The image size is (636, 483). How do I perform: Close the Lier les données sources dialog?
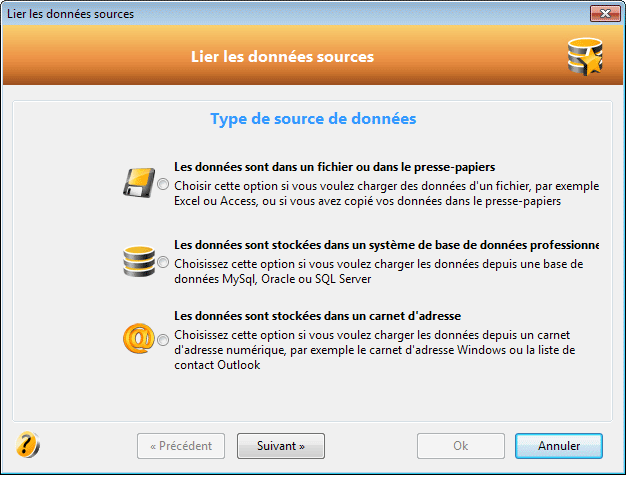(605, 14)
